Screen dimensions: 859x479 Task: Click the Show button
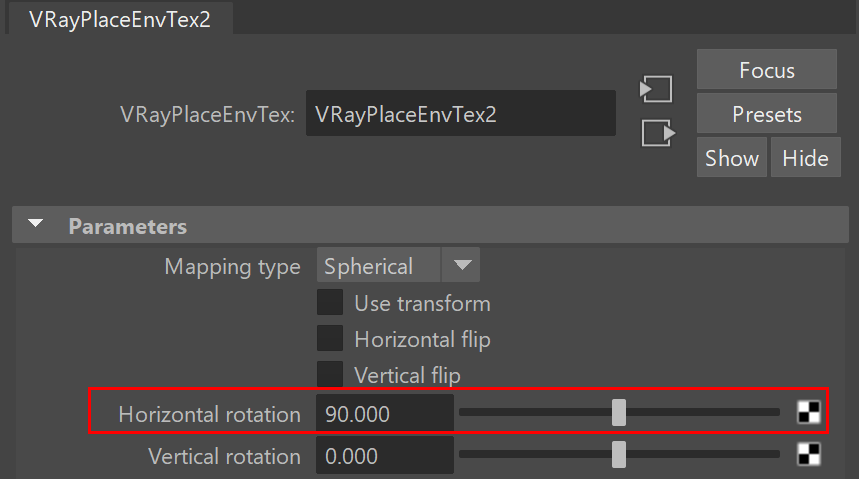pyautogui.click(x=731, y=157)
